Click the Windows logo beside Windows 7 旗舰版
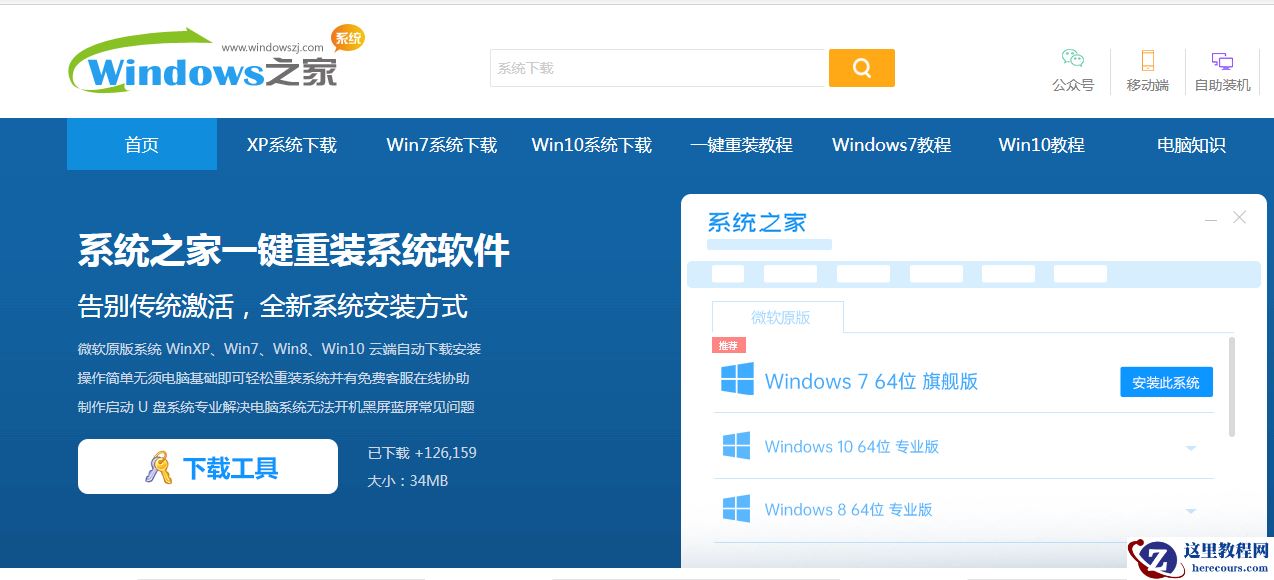1274x580 pixels. tap(737, 381)
